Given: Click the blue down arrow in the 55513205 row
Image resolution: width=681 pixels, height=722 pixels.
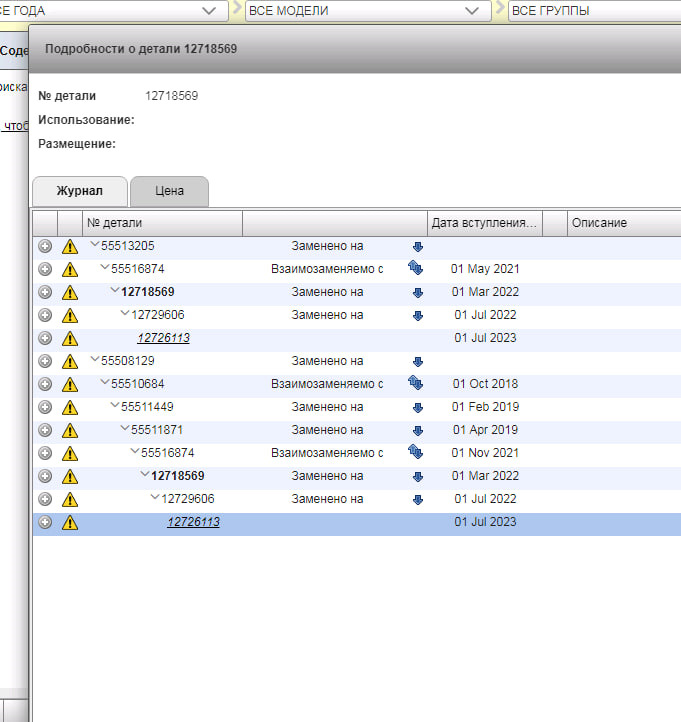Looking at the screenshot, I should [418, 246].
